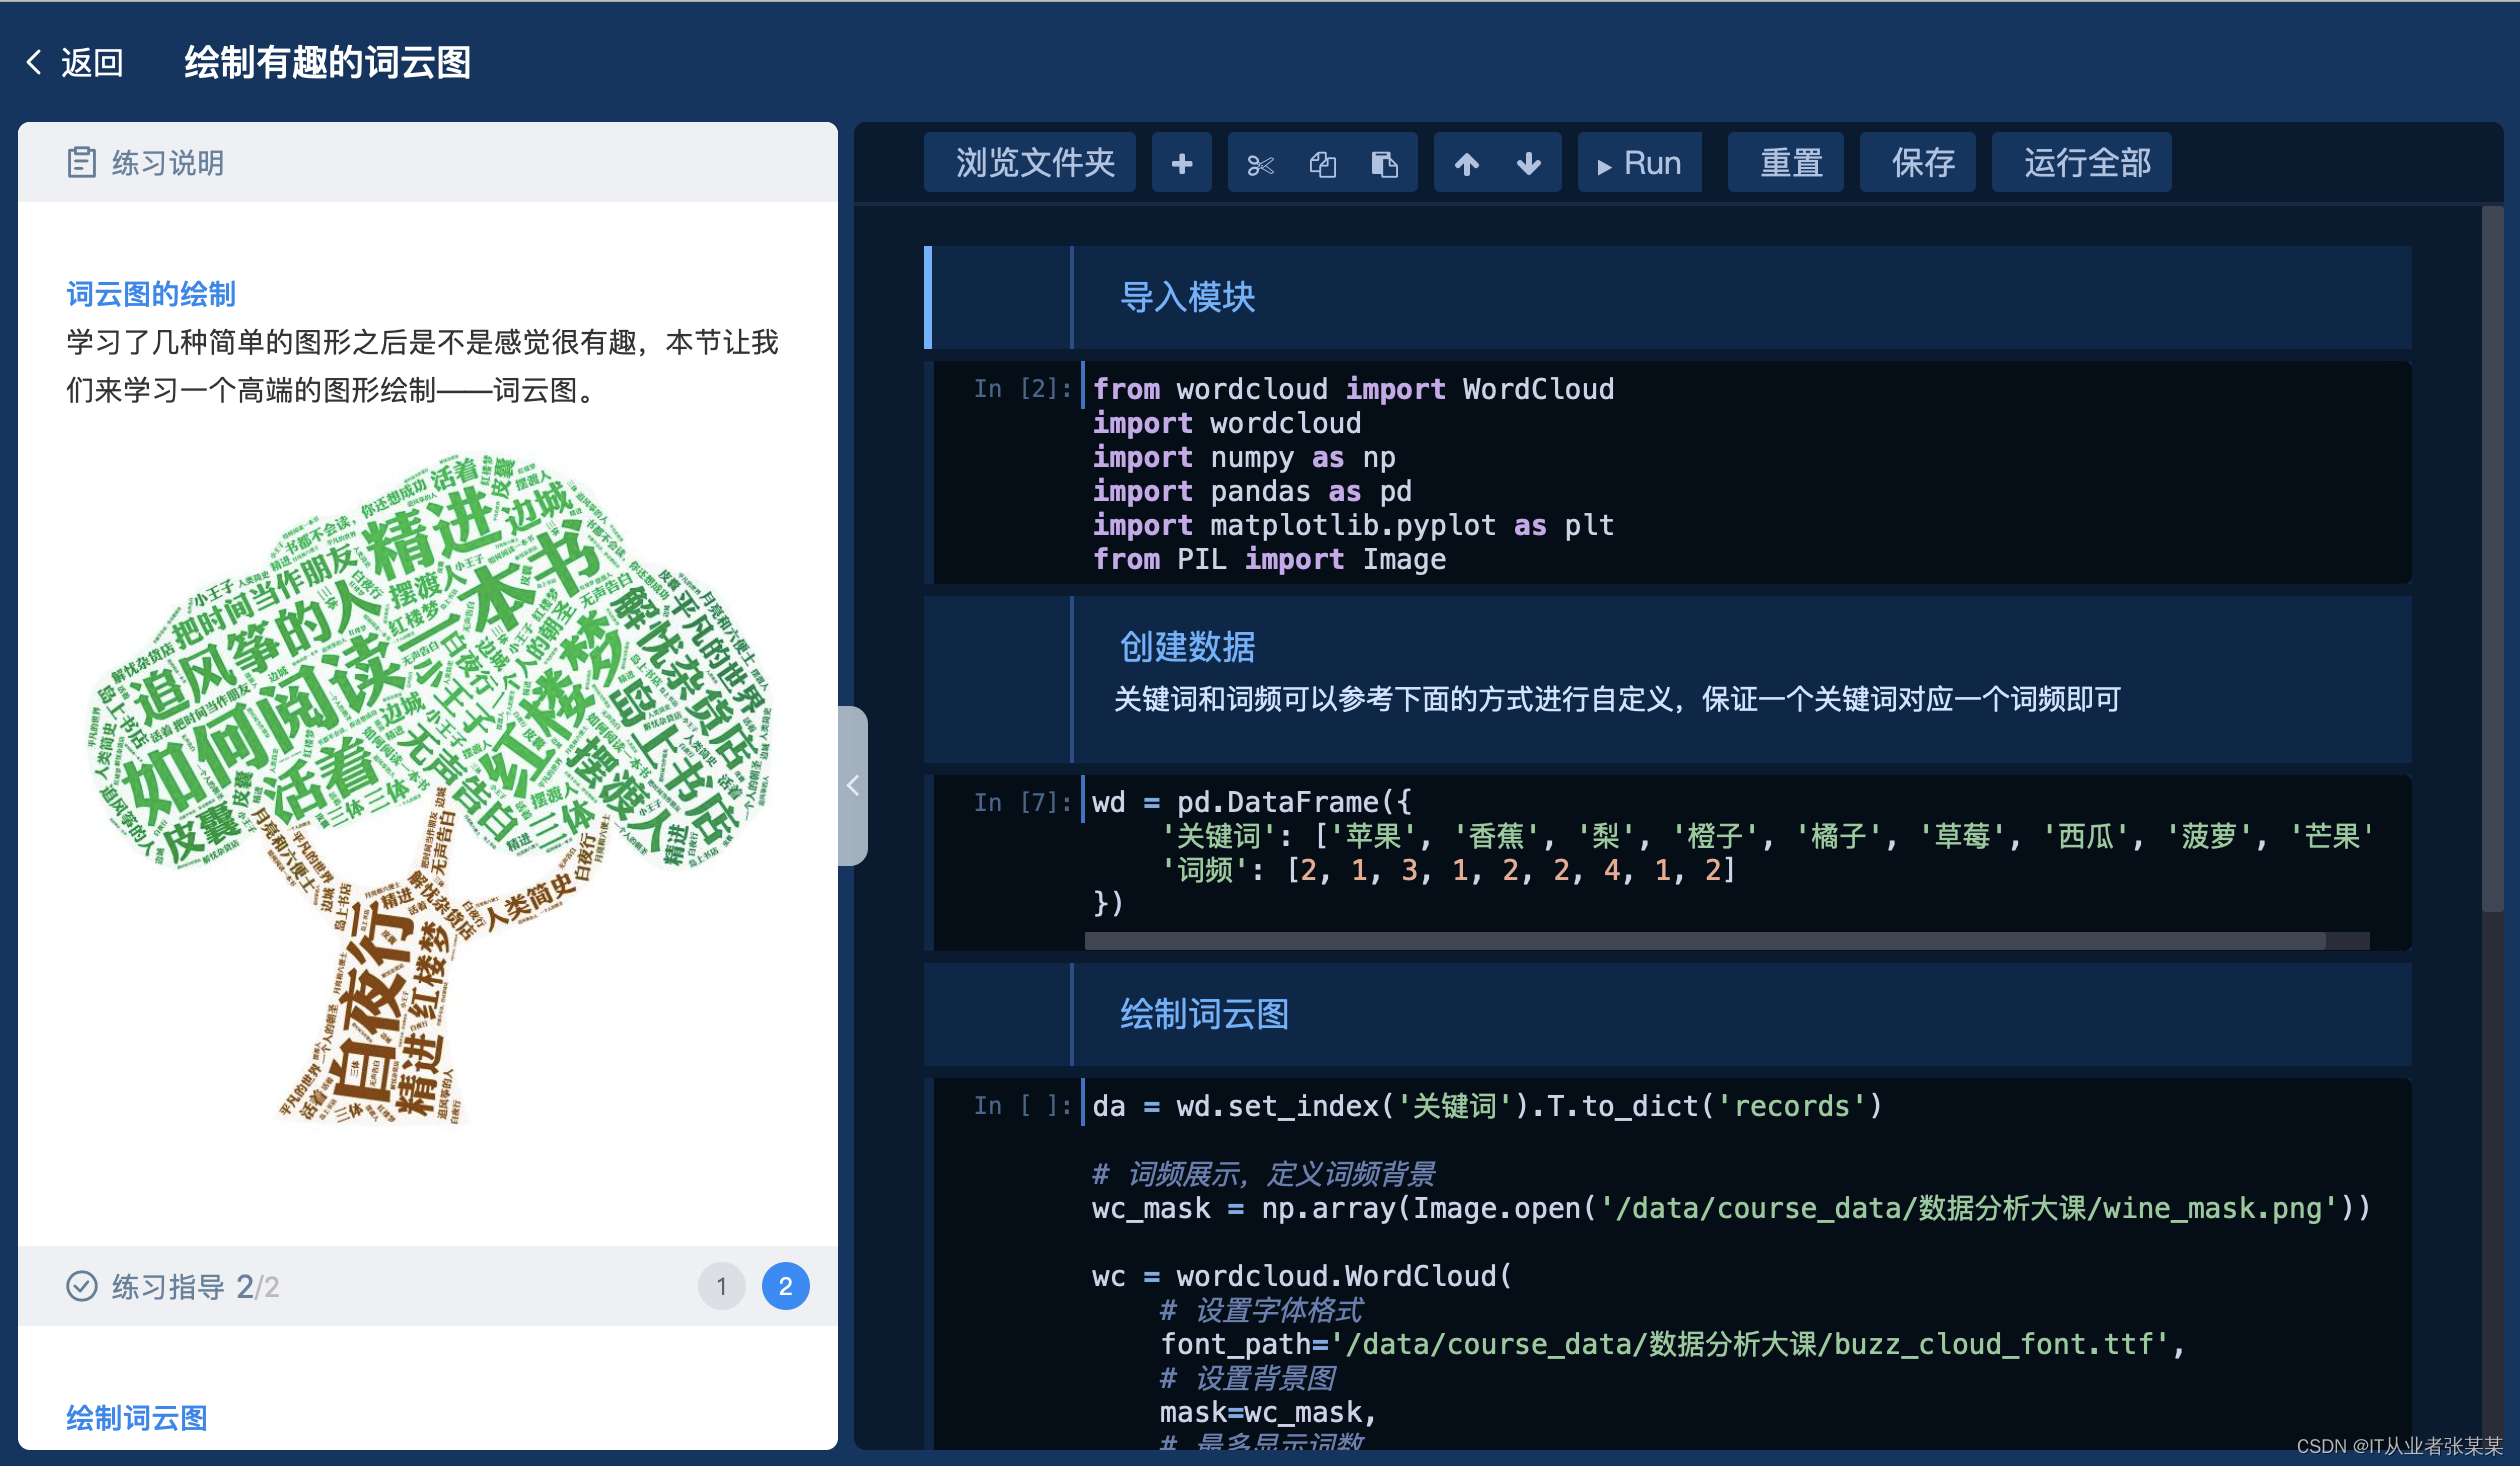
Task: Go back using the 返回 arrow
Action: (x=36, y=63)
